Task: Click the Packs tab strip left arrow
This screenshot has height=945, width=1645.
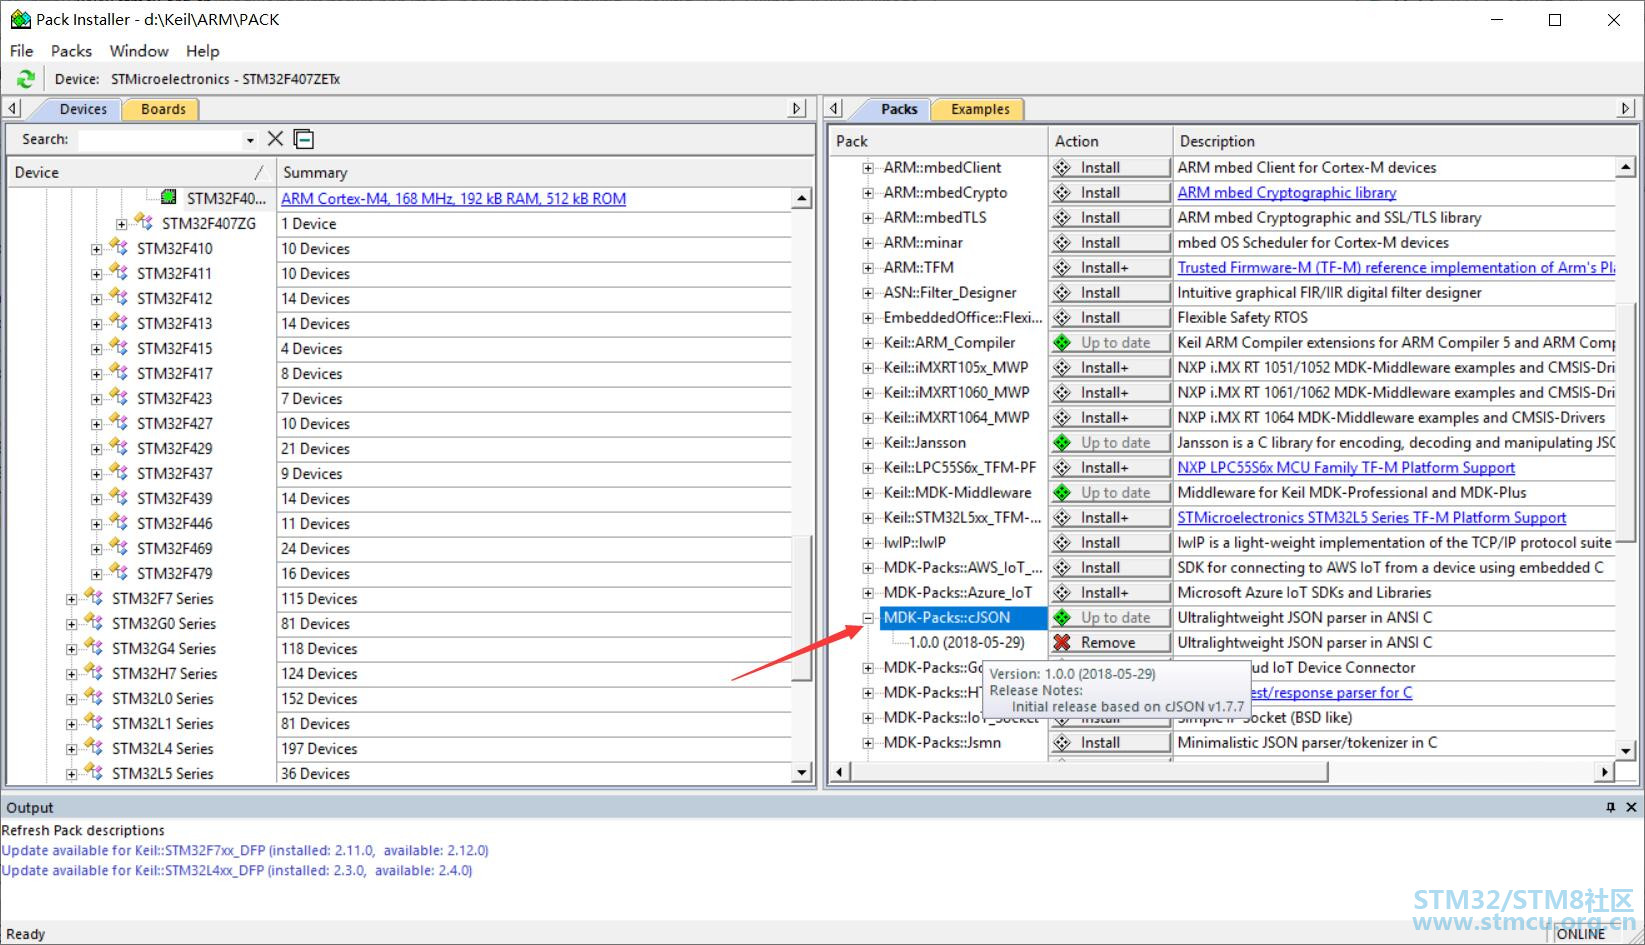Action: (835, 108)
